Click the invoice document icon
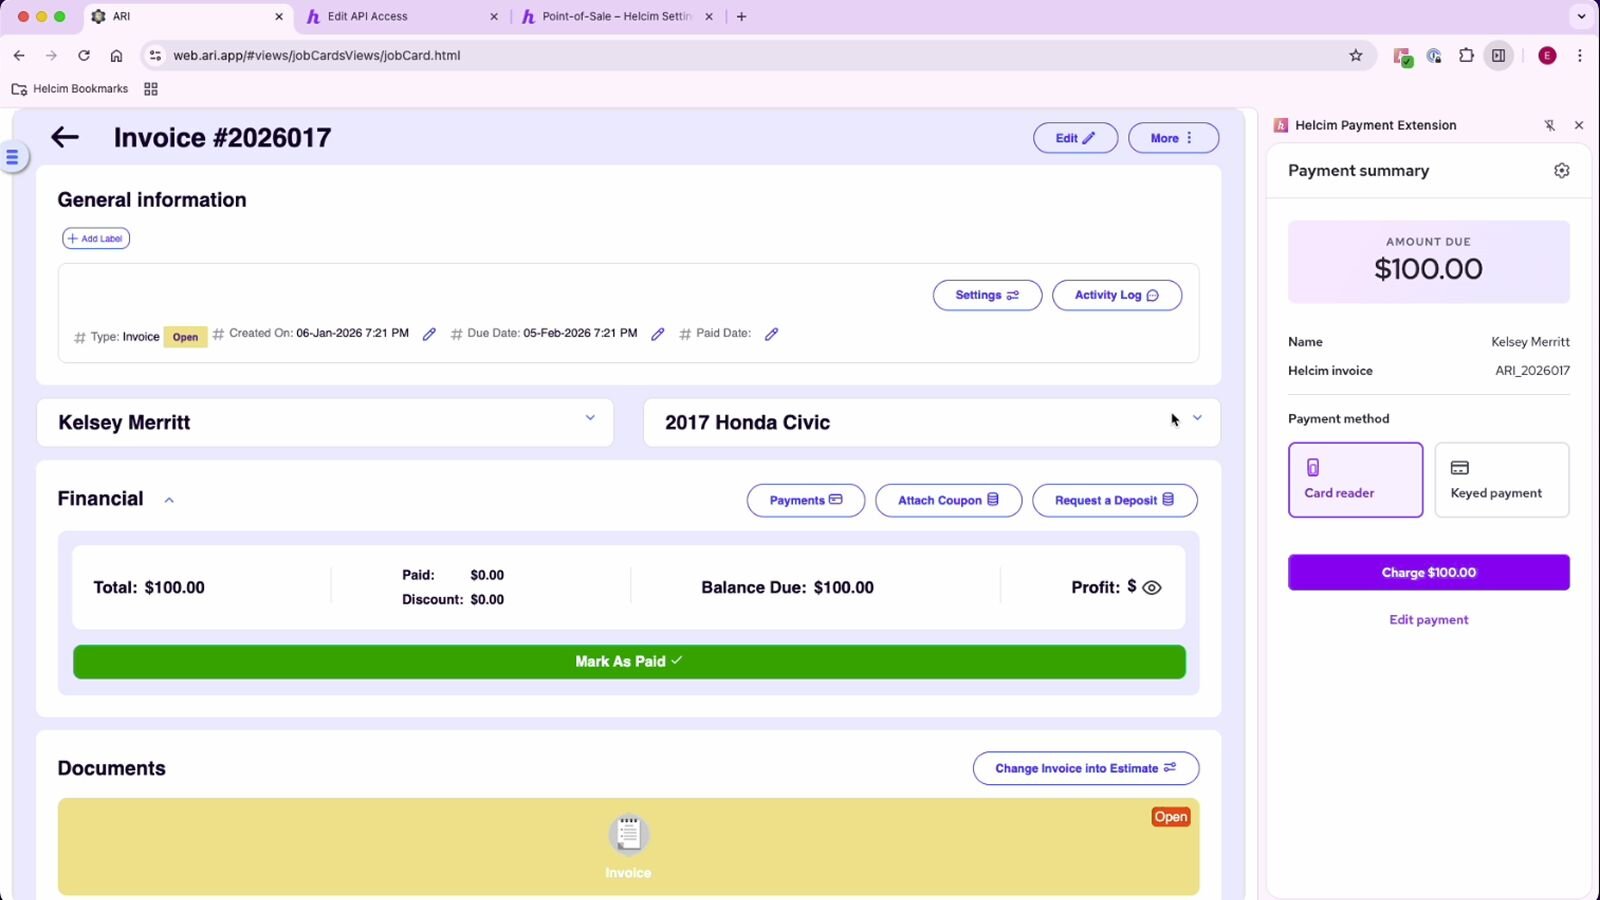This screenshot has width=1600, height=900. 628,835
